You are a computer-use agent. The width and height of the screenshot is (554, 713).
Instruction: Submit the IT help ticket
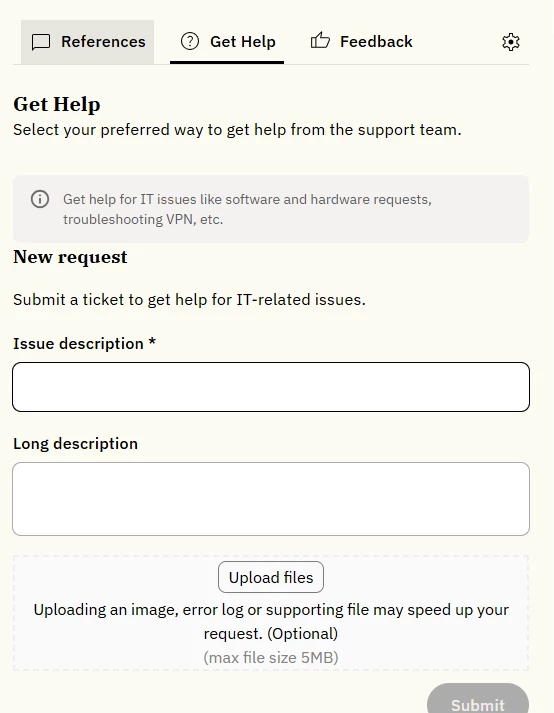click(x=478, y=700)
